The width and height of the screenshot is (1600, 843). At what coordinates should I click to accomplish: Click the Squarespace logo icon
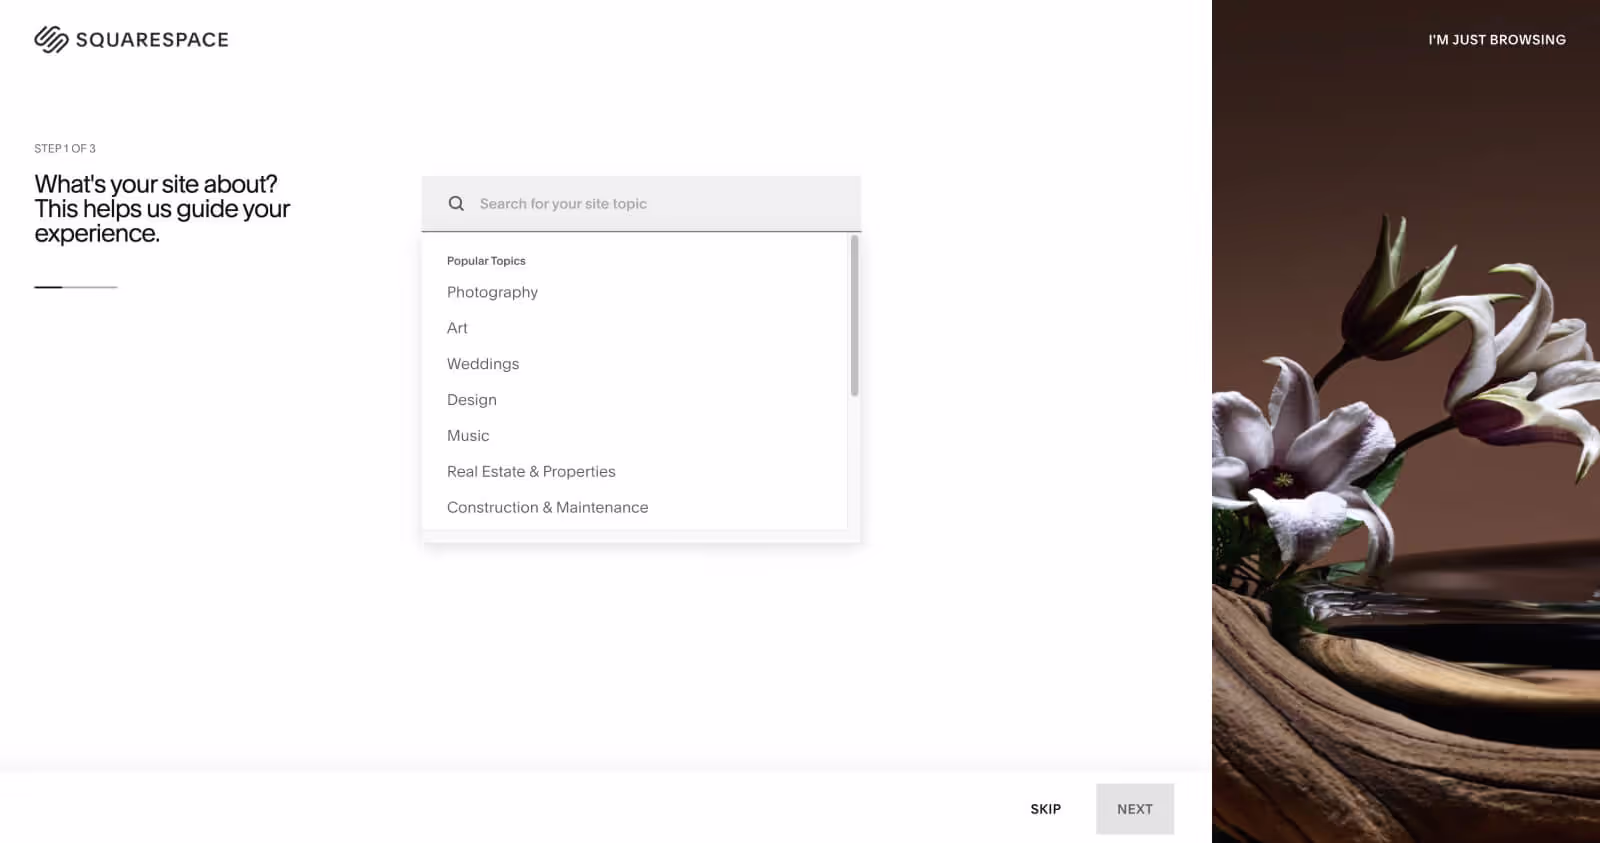click(x=51, y=39)
